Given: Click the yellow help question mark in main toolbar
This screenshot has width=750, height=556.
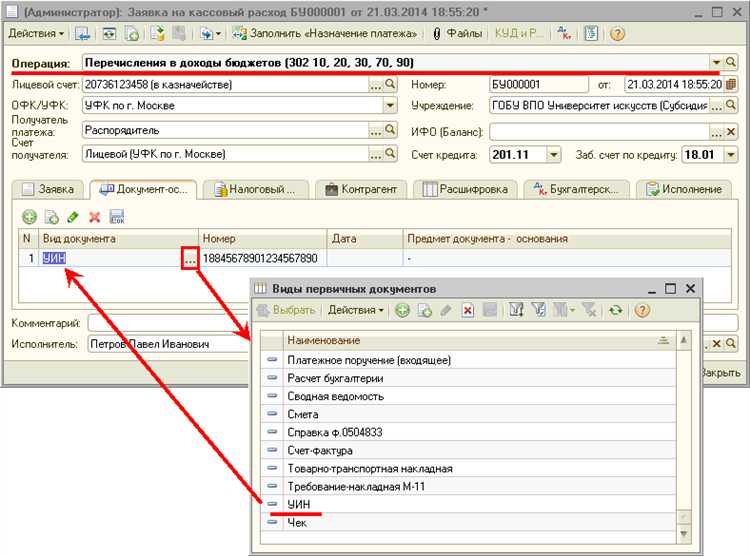Looking at the screenshot, I should [617, 33].
